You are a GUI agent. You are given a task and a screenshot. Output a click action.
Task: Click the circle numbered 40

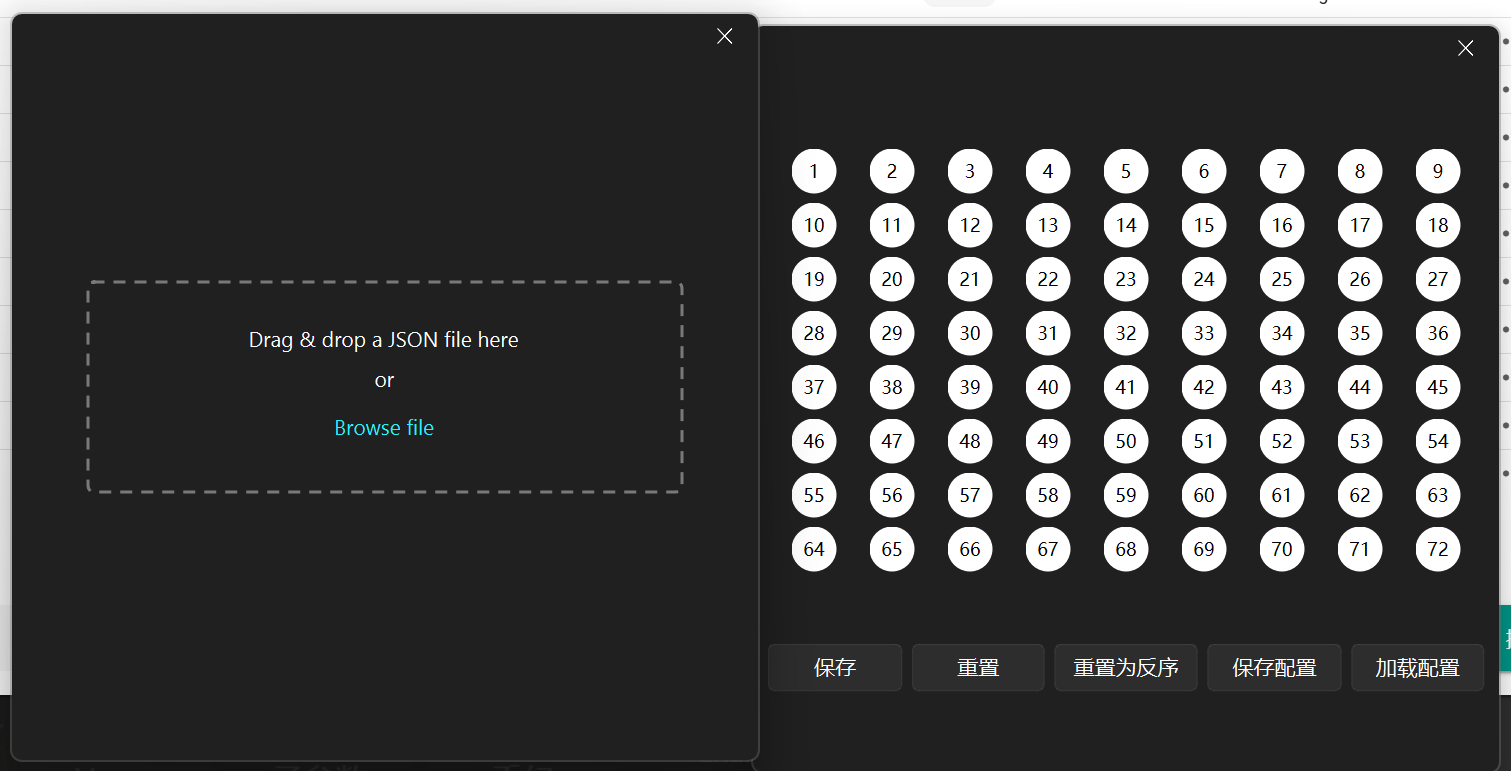tap(1048, 387)
